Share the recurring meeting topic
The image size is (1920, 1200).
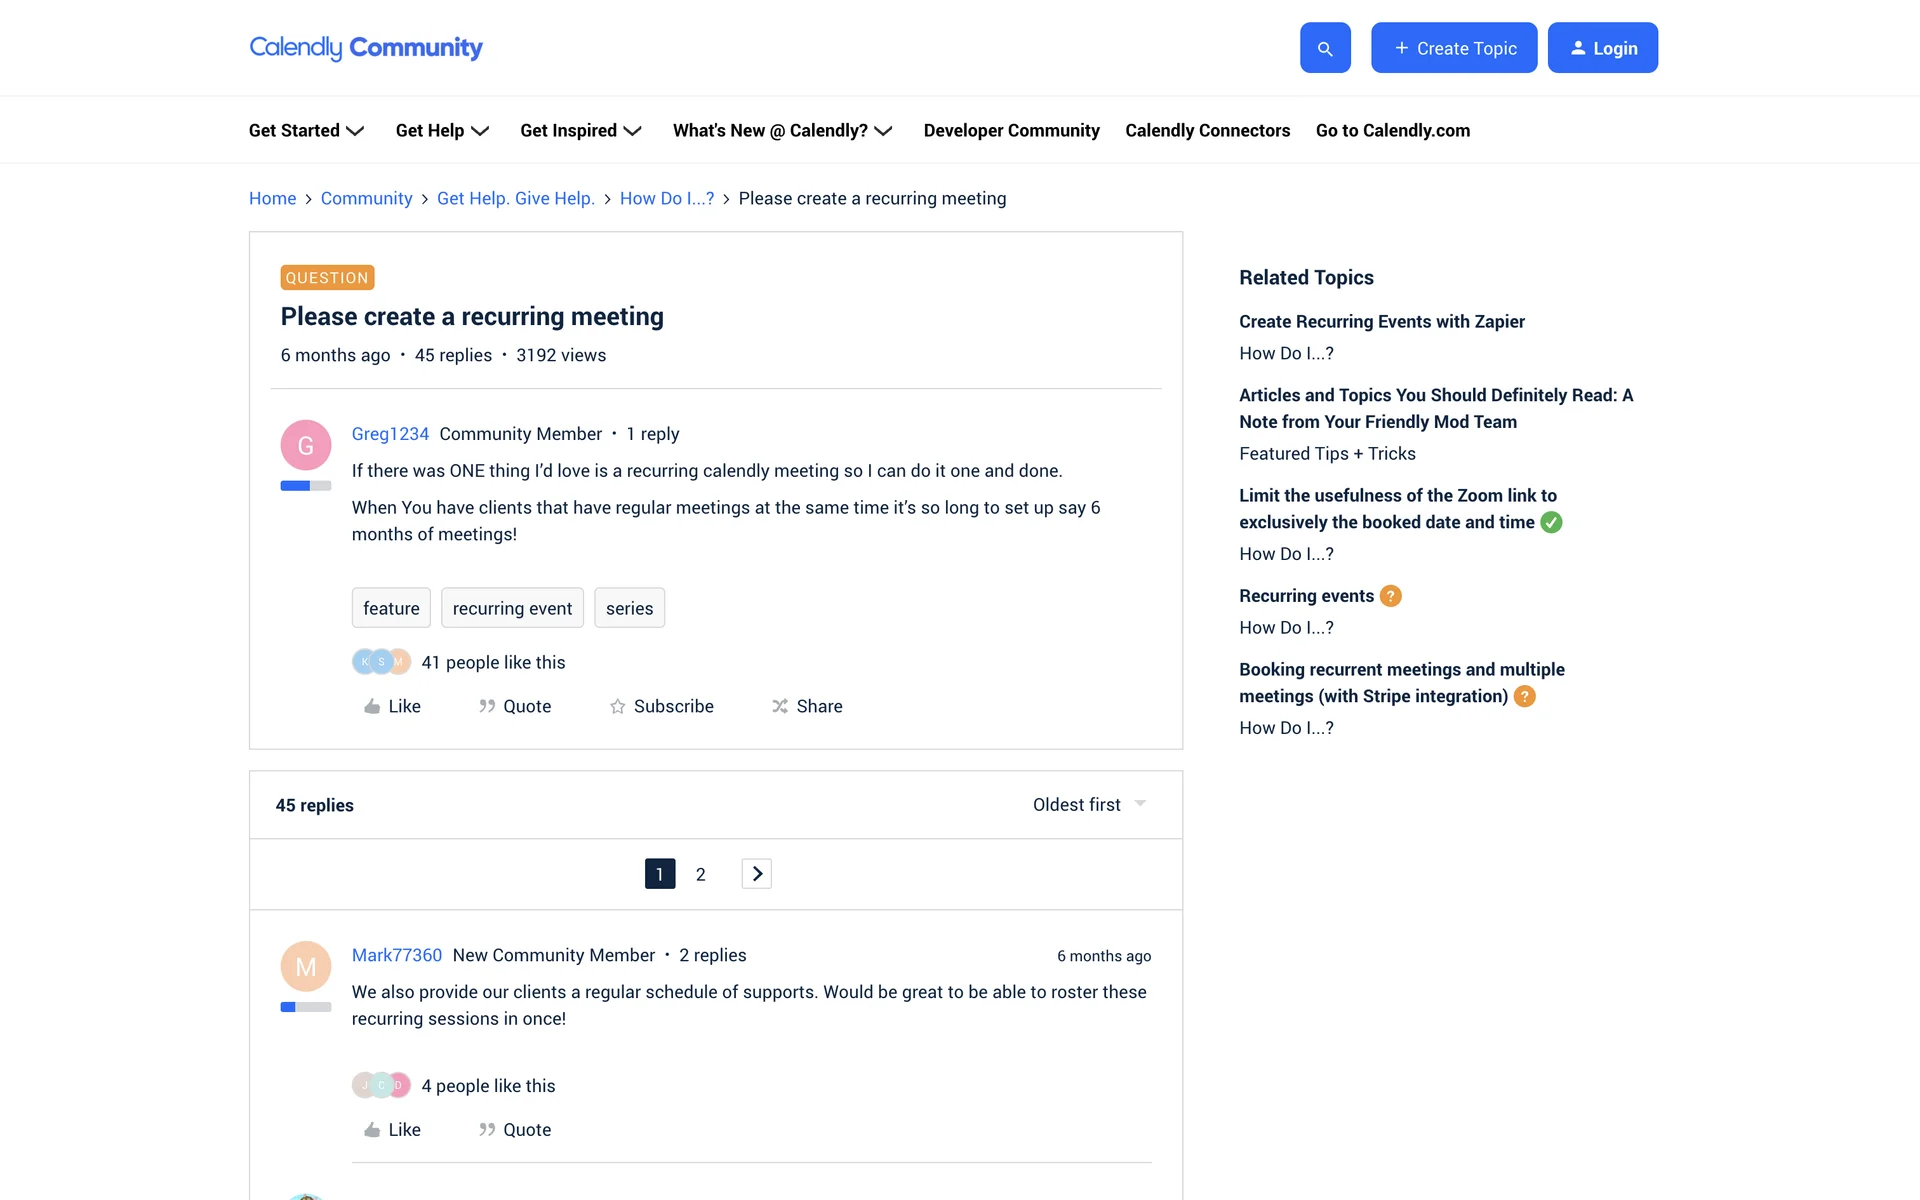coord(807,706)
